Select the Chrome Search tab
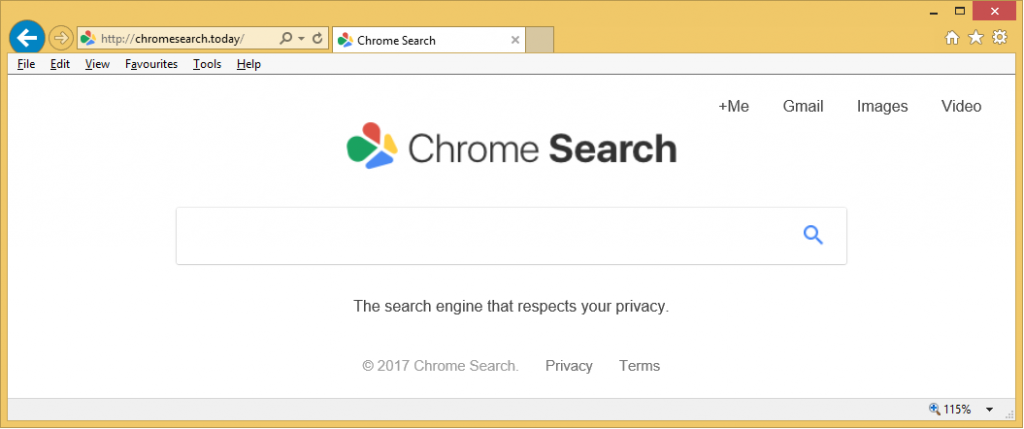 420,41
